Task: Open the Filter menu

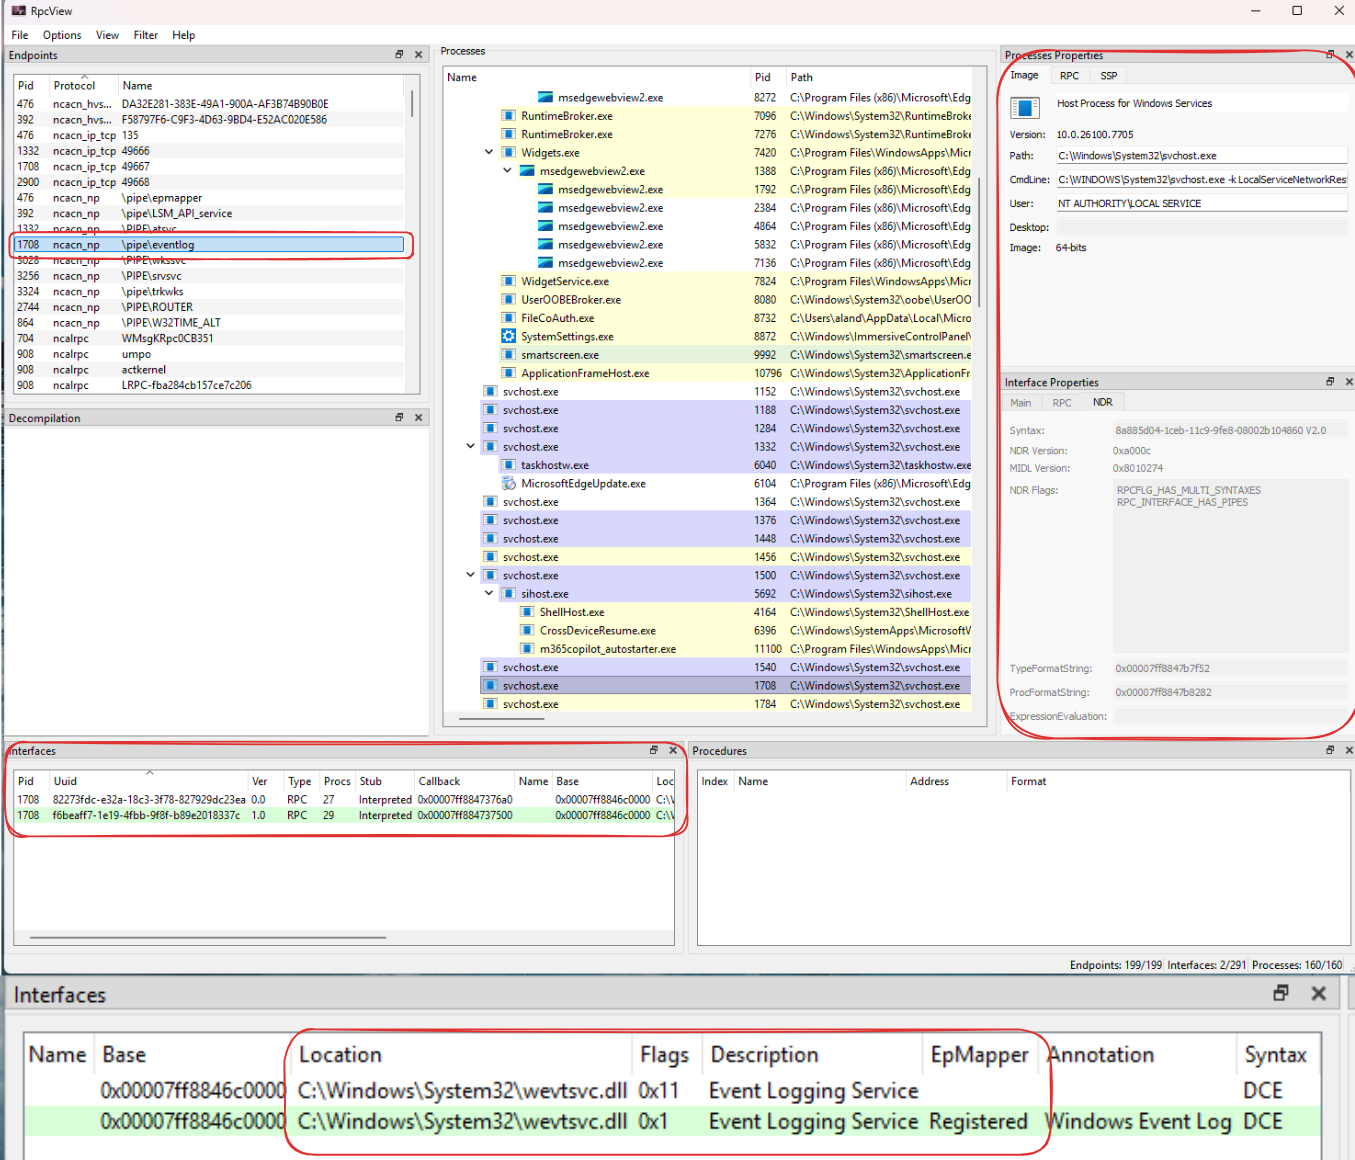Action: point(145,35)
